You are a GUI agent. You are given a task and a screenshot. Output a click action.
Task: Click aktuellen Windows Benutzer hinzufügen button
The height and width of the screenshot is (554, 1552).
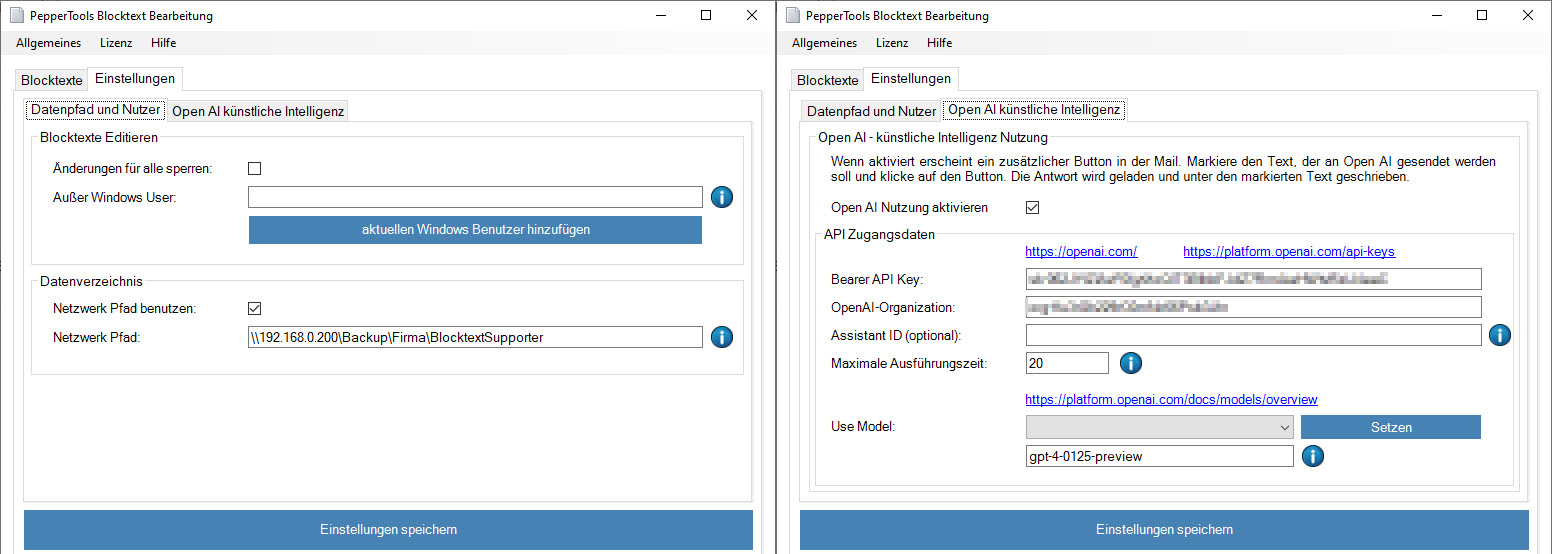pos(476,230)
